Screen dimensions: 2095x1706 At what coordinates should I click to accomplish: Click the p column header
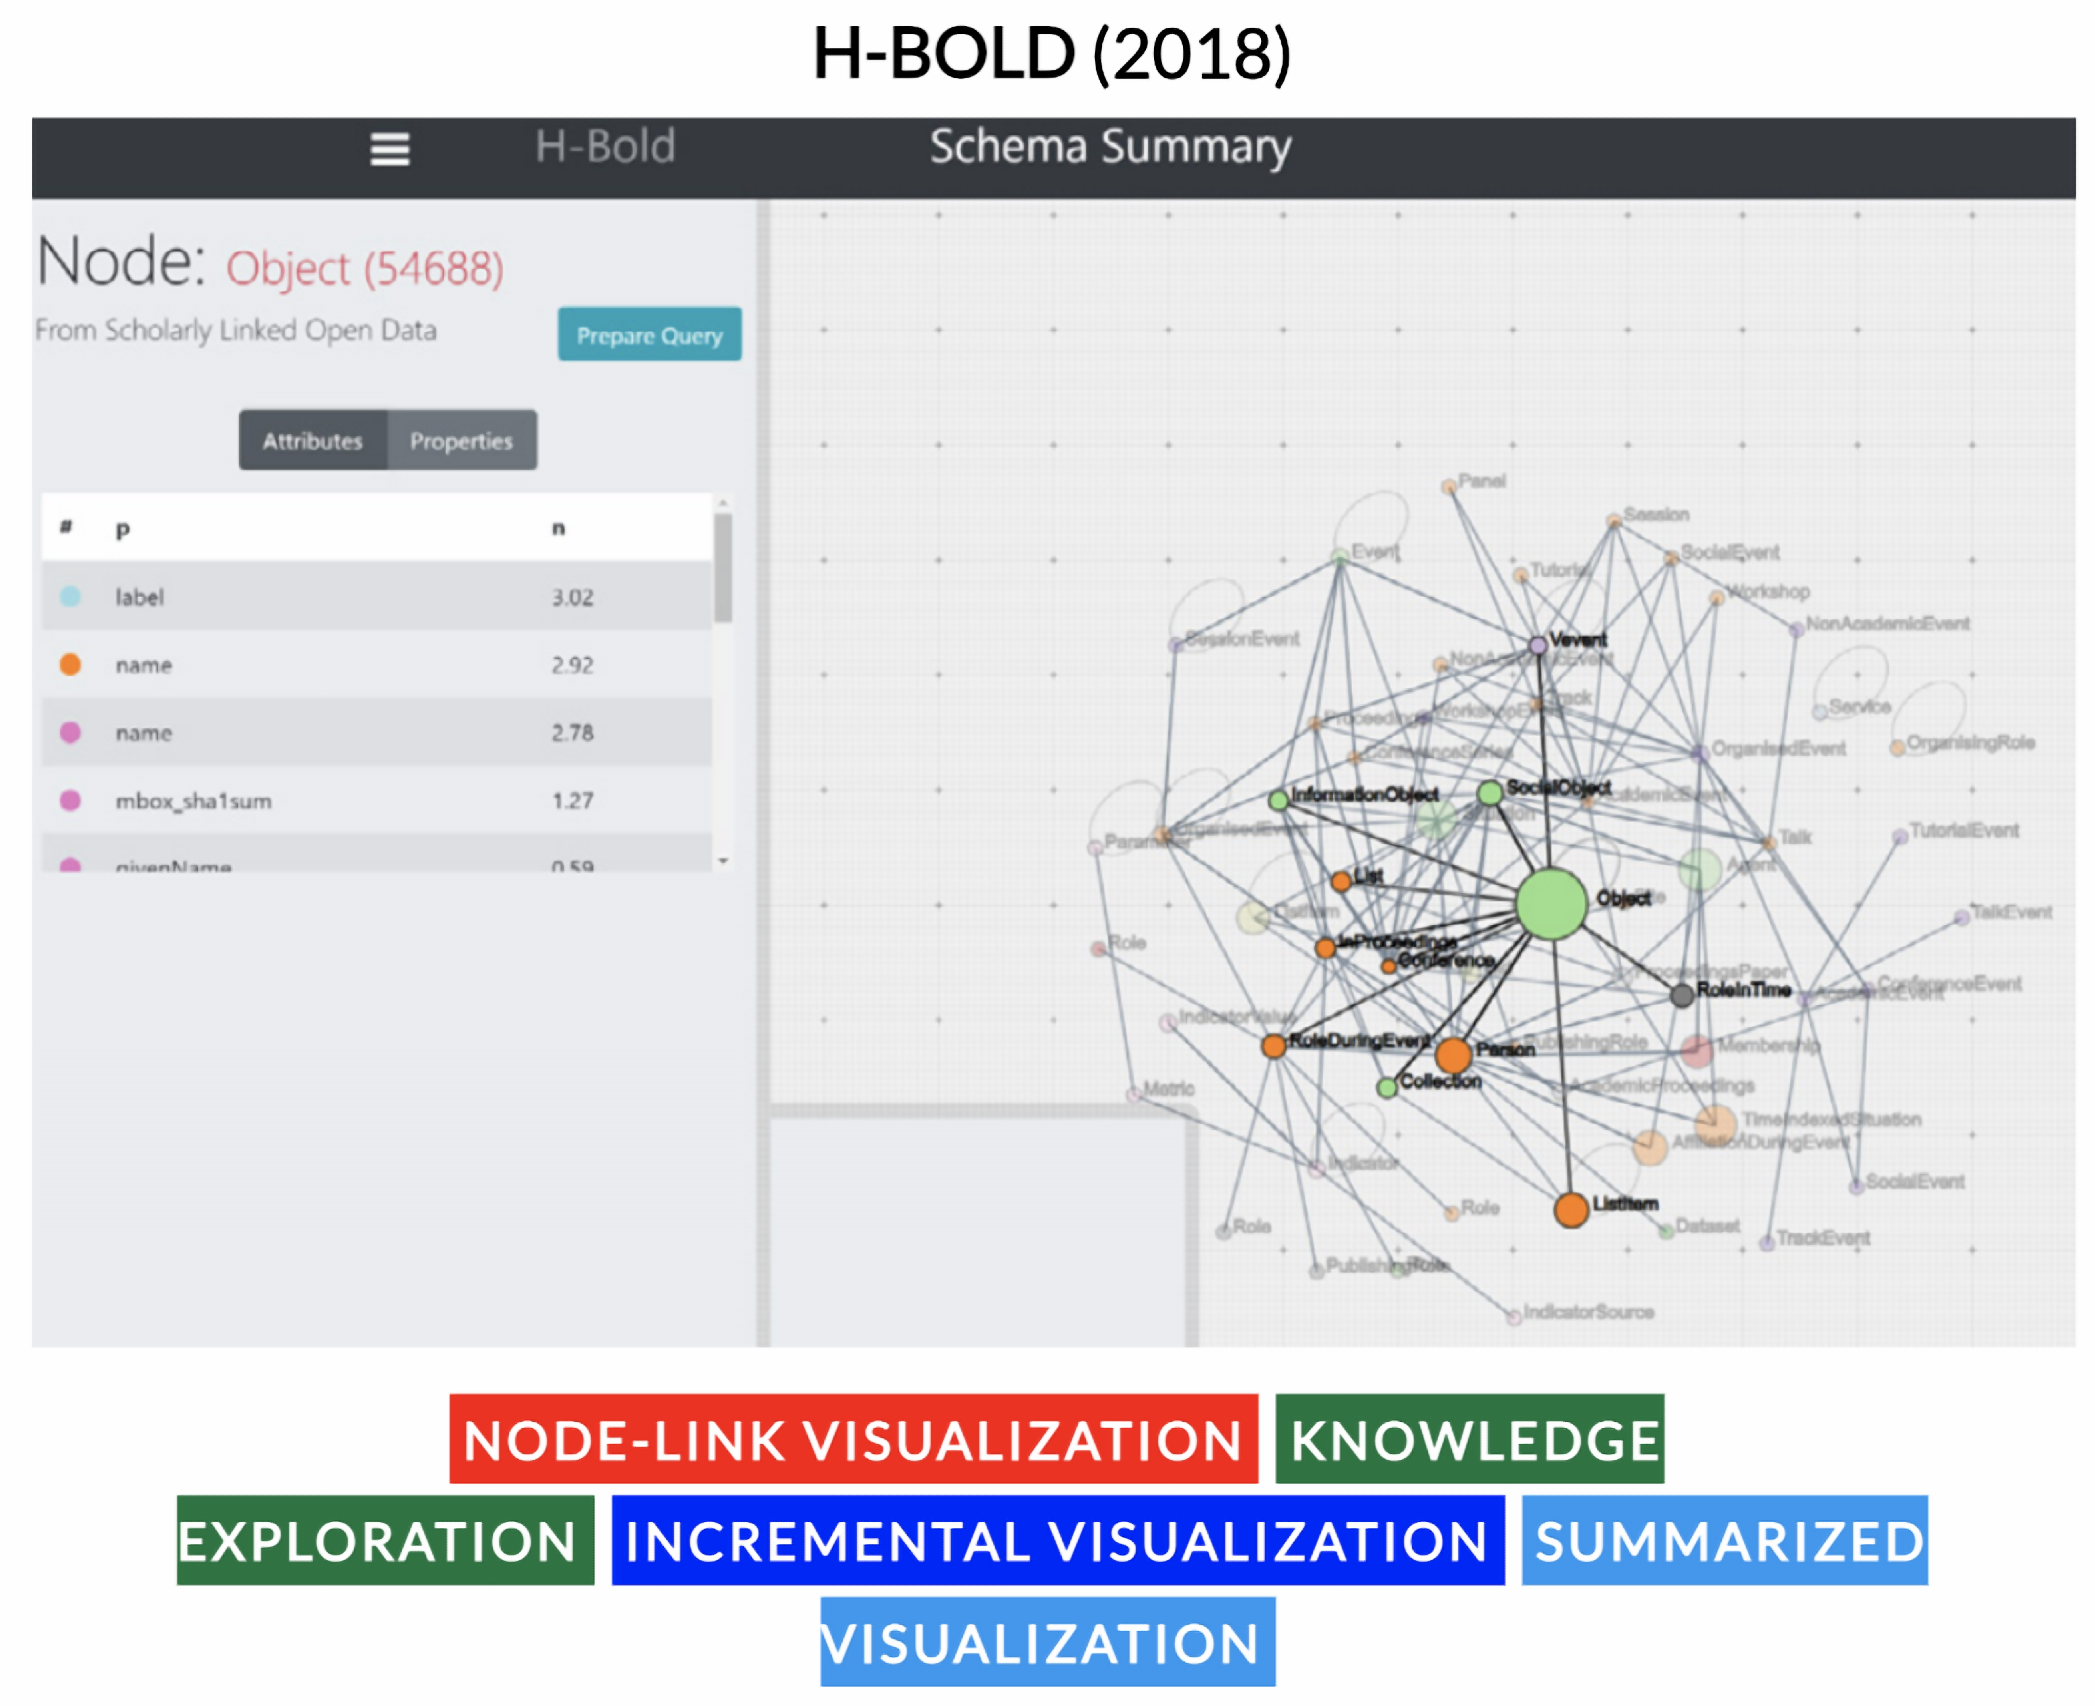[x=123, y=530]
